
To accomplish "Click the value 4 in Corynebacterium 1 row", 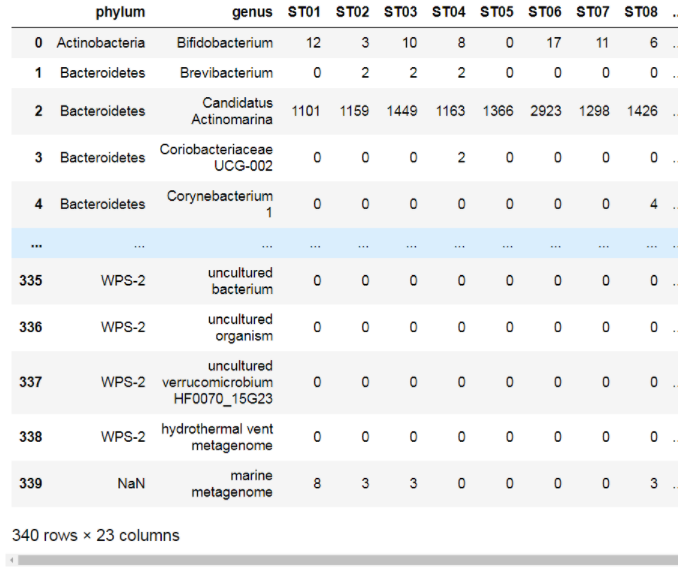I will (653, 204).
